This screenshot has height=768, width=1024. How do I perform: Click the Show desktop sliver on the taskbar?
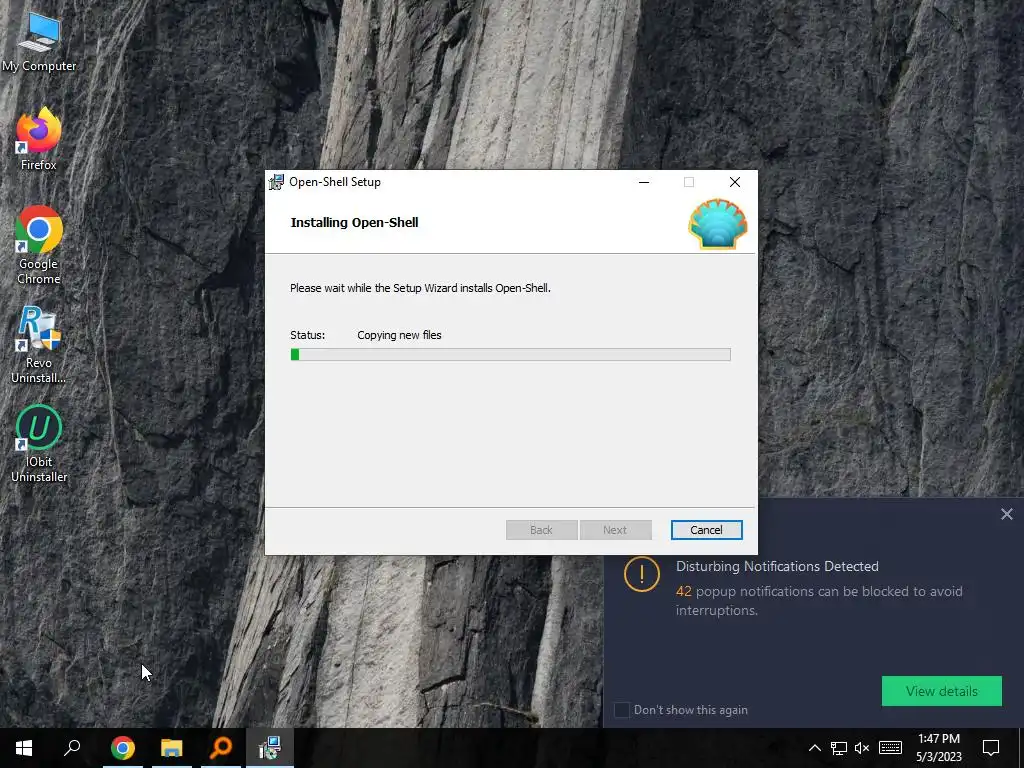(x=1021, y=748)
